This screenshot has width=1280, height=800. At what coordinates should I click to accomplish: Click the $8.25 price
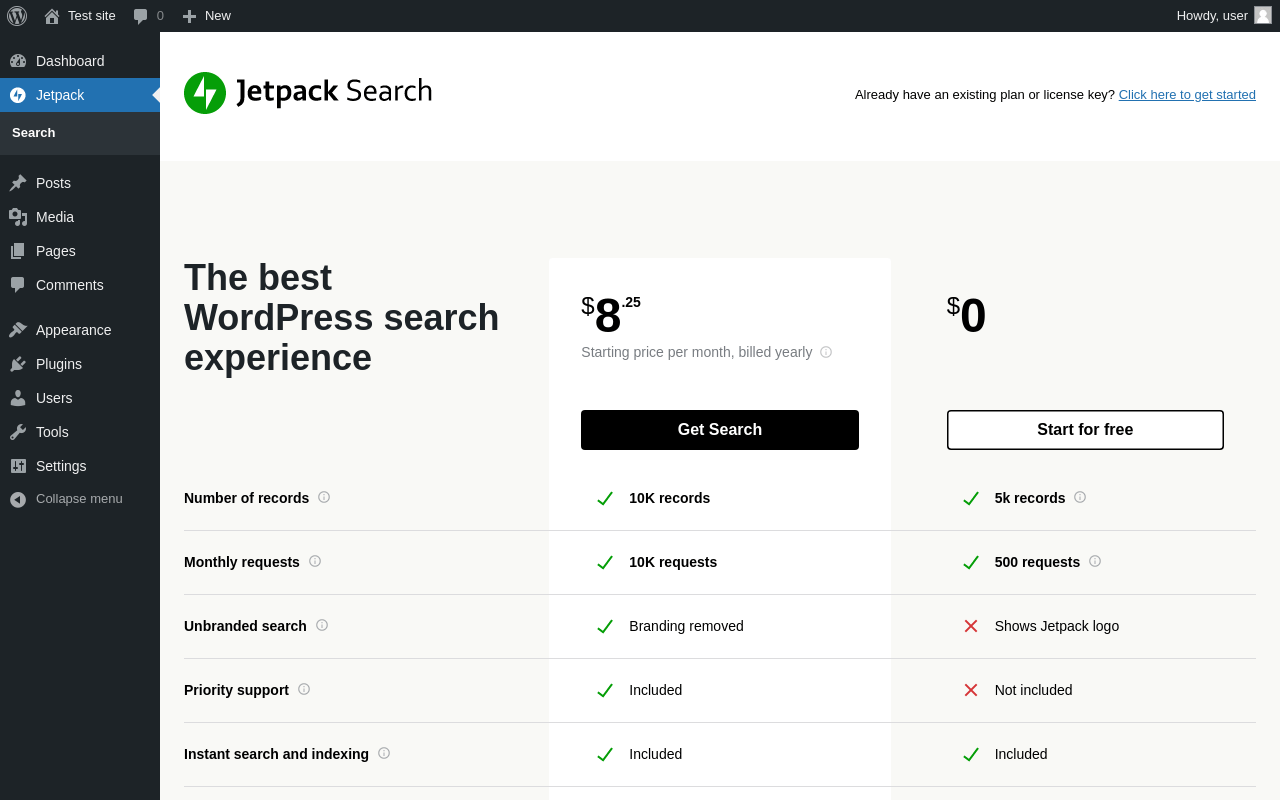coord(611,315)
